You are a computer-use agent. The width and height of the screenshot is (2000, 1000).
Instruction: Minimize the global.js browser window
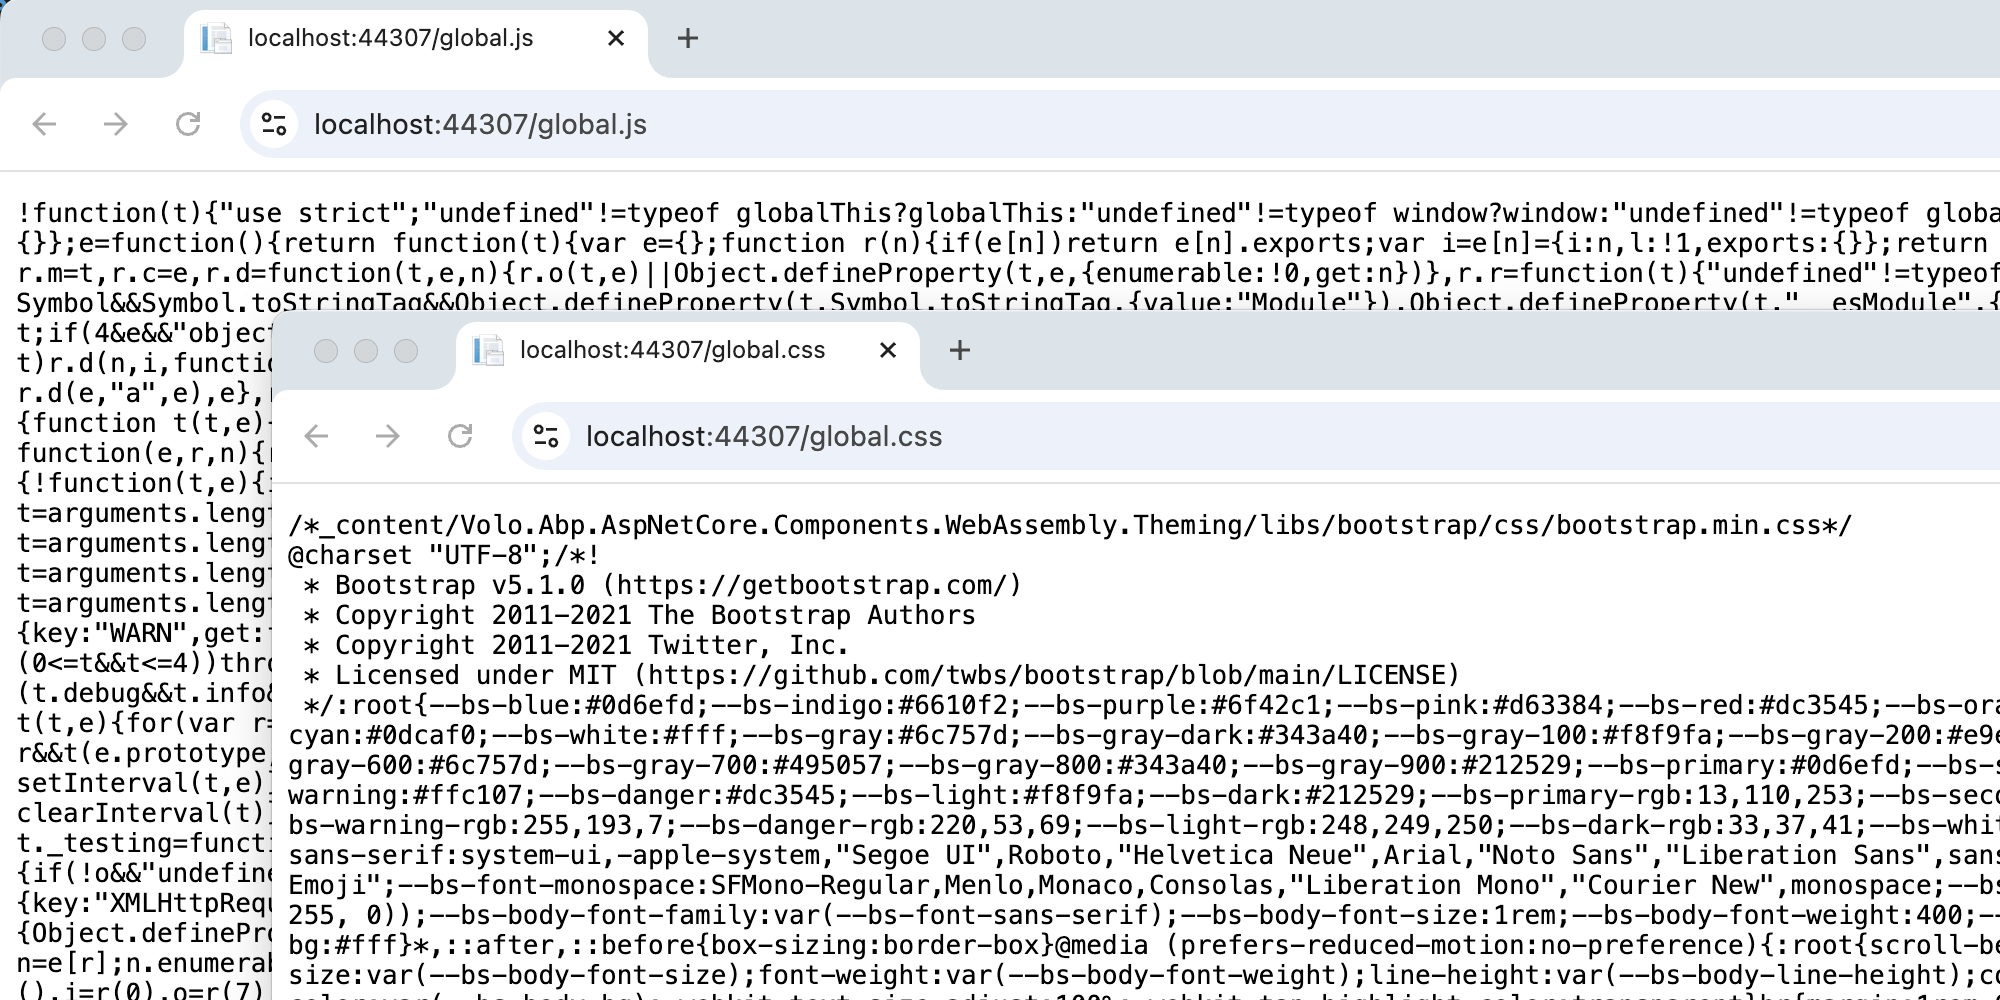94,39
